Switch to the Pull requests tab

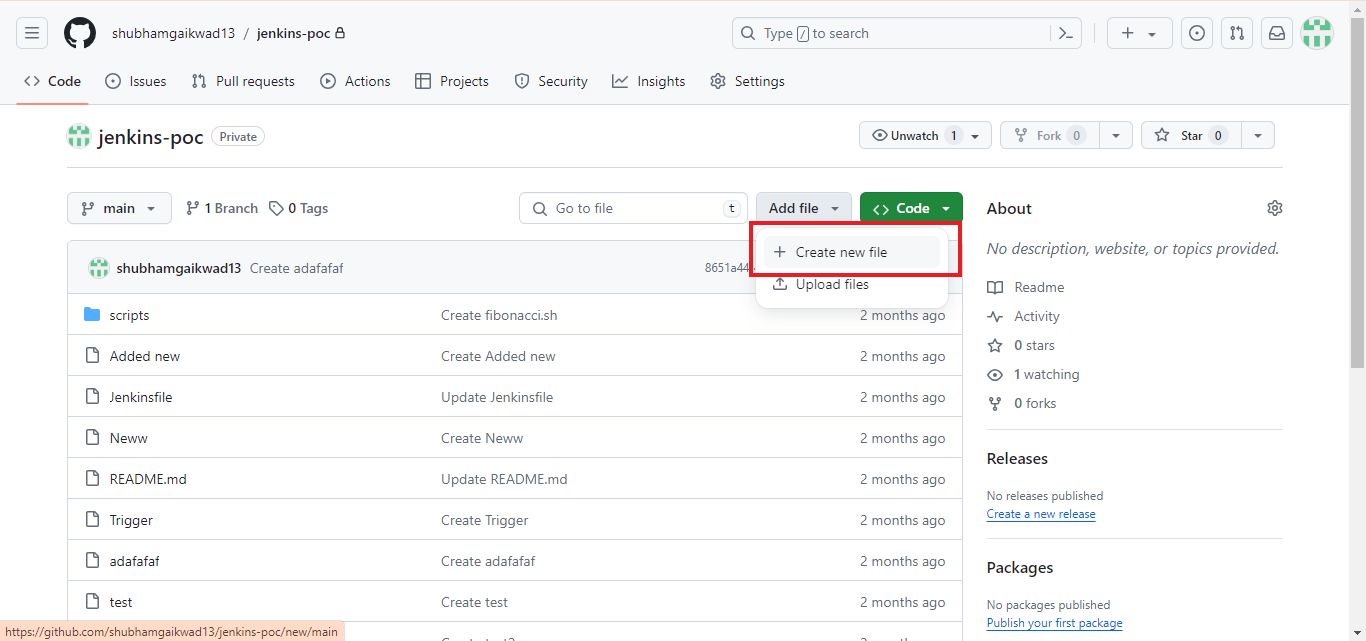[243, 81]
